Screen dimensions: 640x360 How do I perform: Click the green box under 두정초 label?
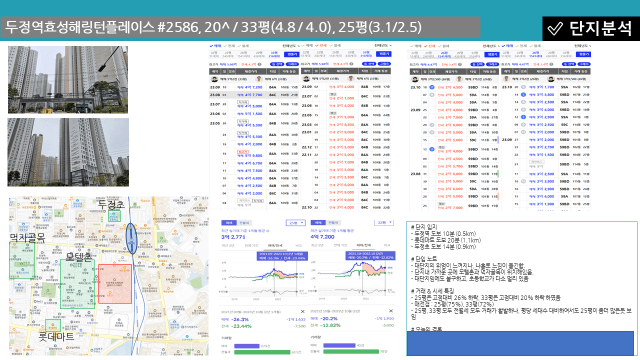click(x=114, y=215)
